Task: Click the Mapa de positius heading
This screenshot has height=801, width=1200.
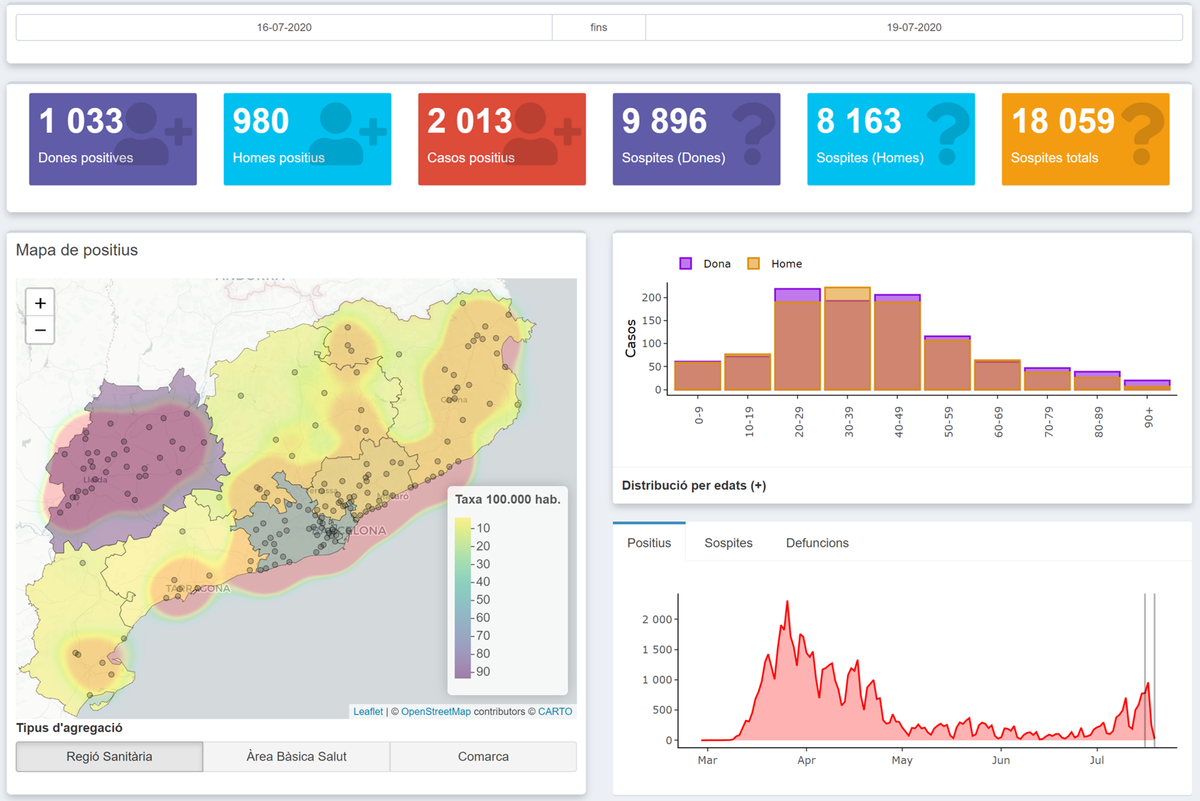Action: (77, 250)
